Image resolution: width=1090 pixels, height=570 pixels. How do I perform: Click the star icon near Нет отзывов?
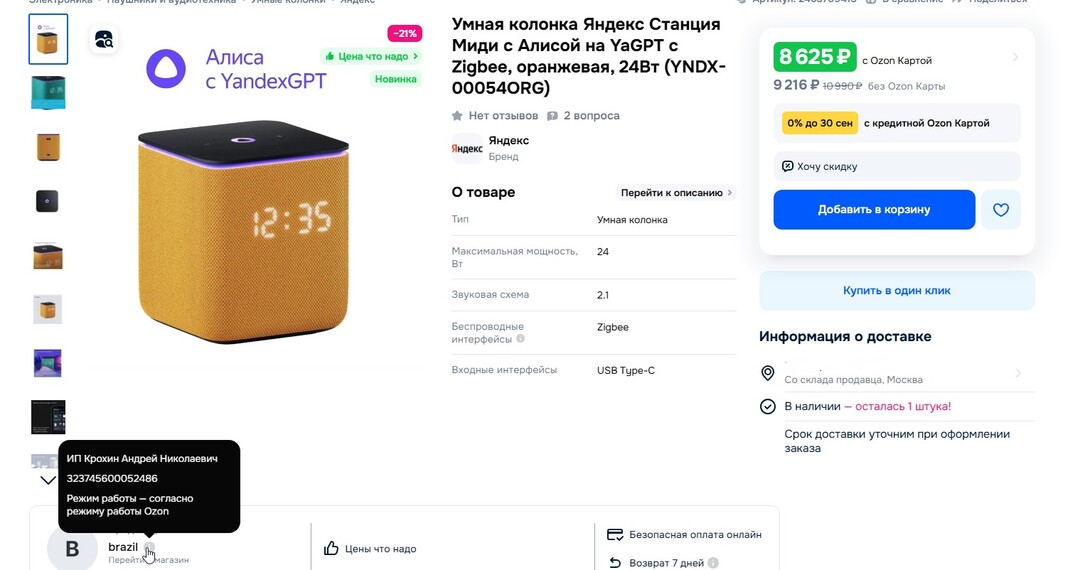tap(457, 116)
